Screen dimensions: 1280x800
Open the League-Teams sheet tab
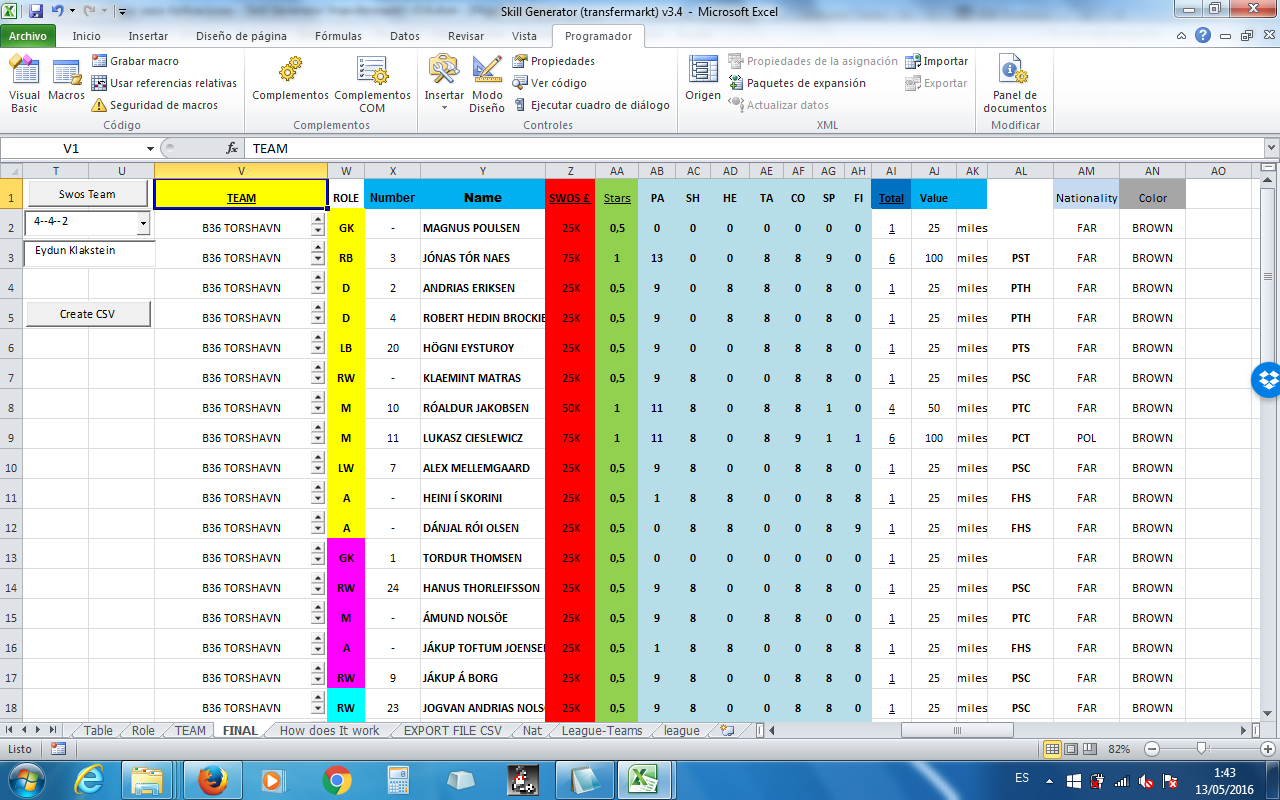[x=601, y=730]
